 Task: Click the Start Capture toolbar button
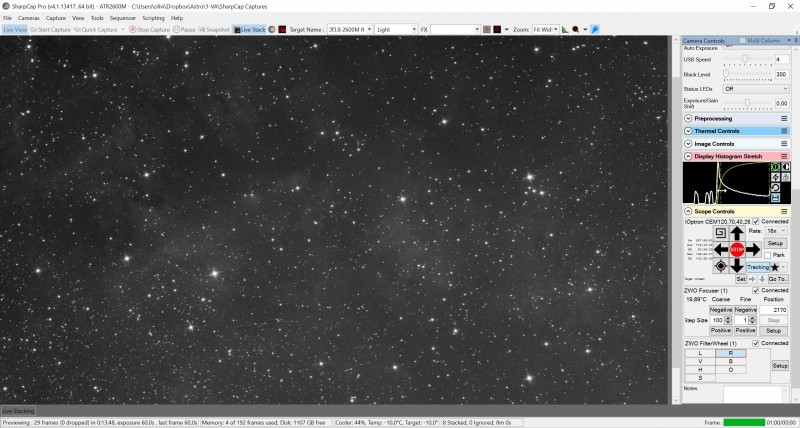point(50,30)
